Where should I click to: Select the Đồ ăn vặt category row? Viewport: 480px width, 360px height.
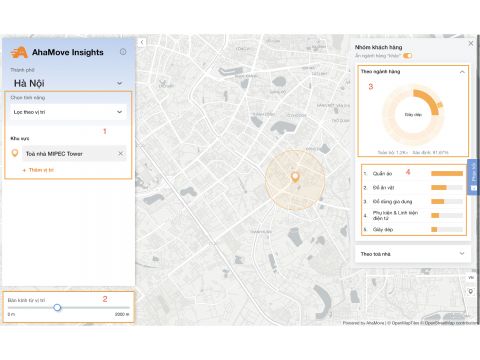coord(413,188)
